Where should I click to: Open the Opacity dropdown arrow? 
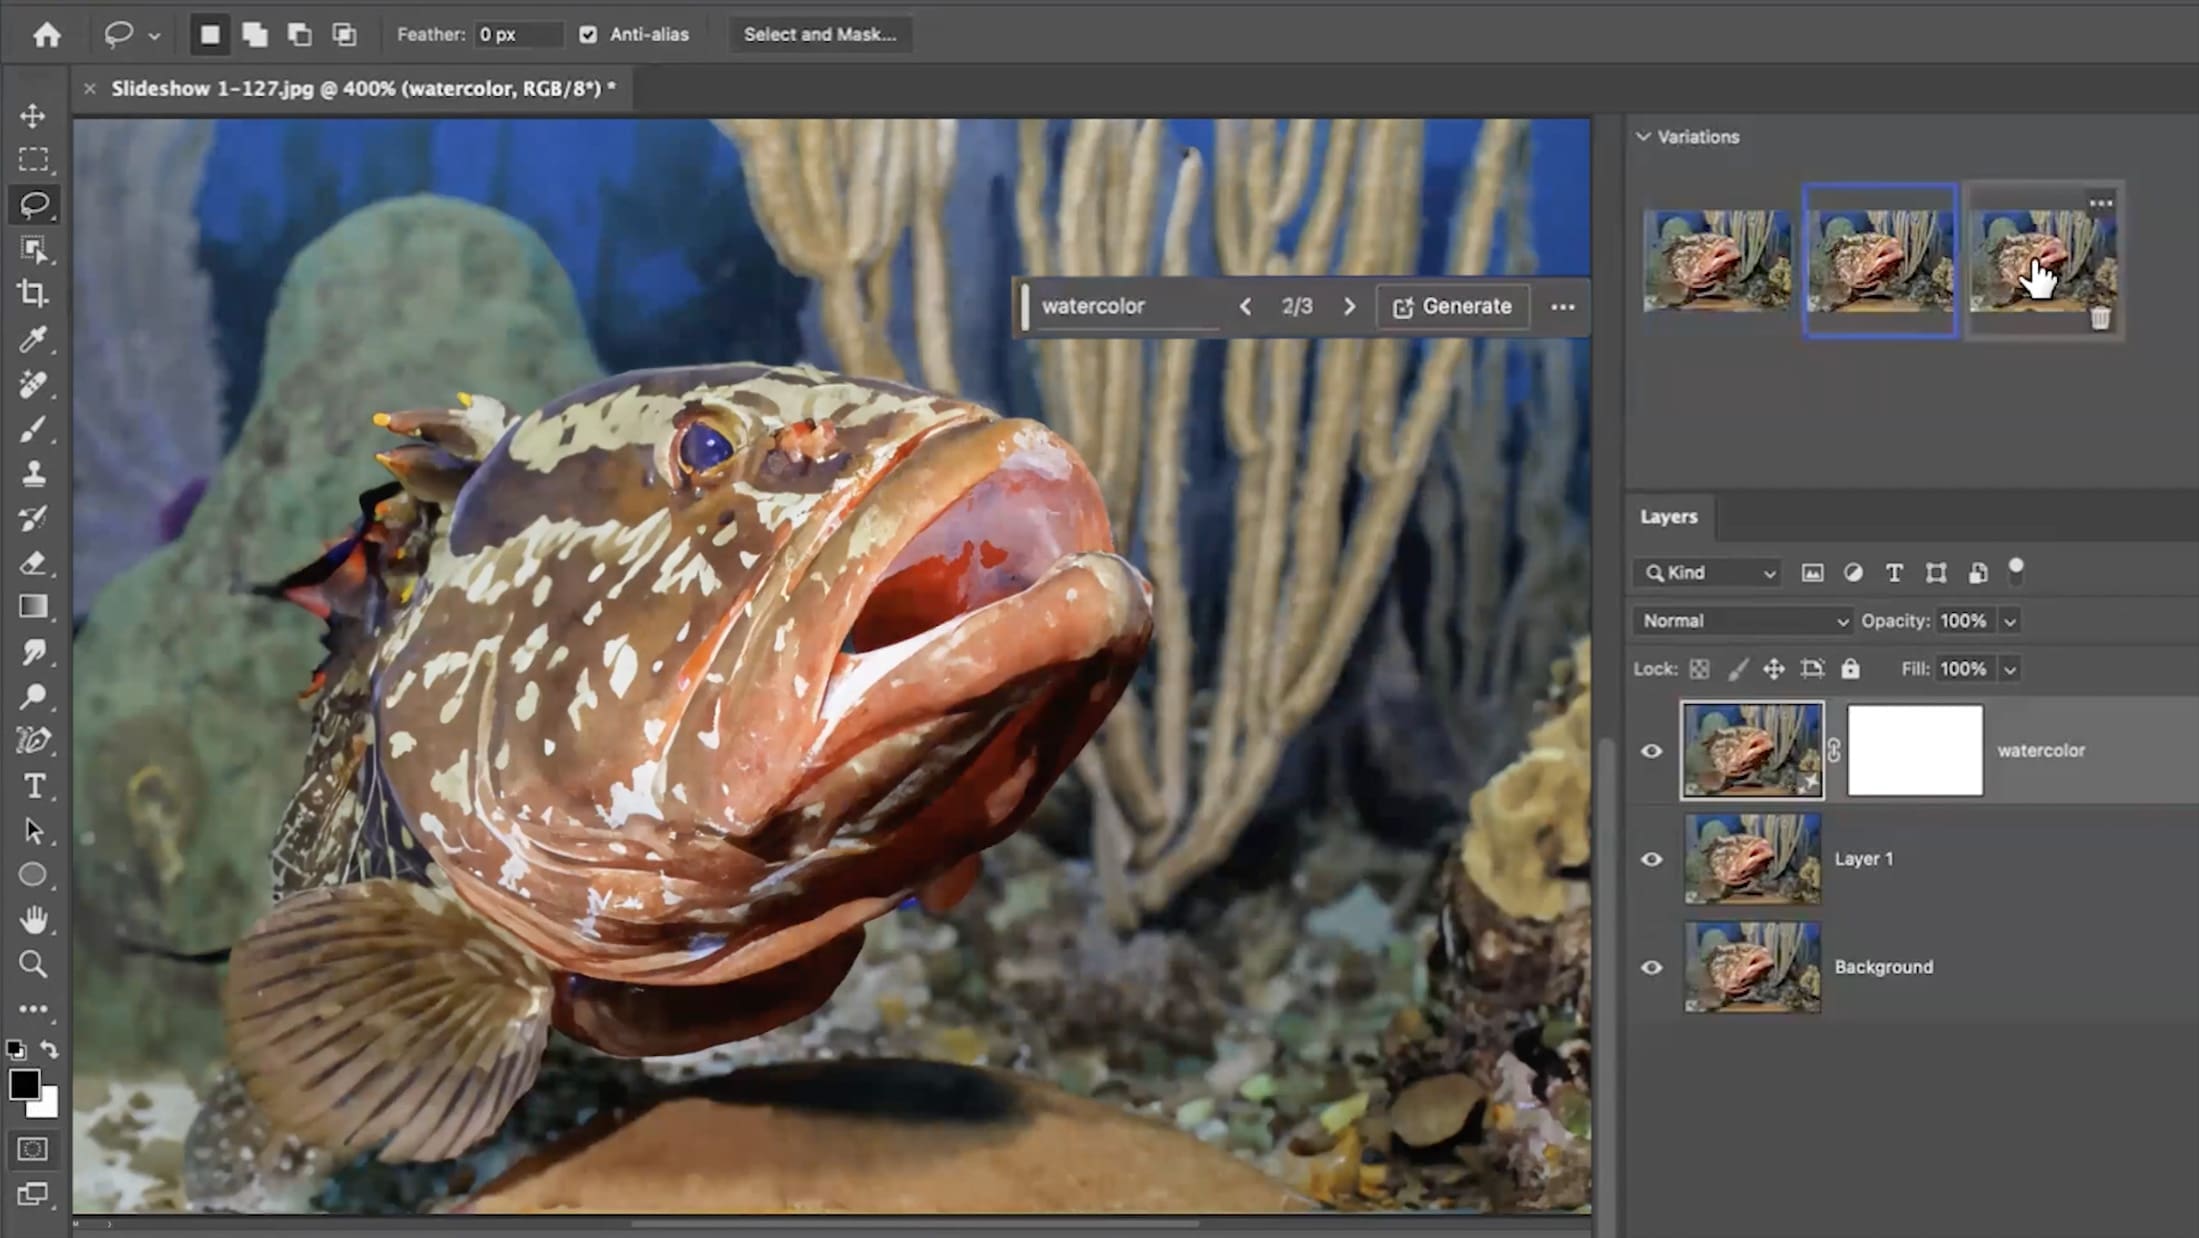pyautogui.click(x=2009, y=622)
